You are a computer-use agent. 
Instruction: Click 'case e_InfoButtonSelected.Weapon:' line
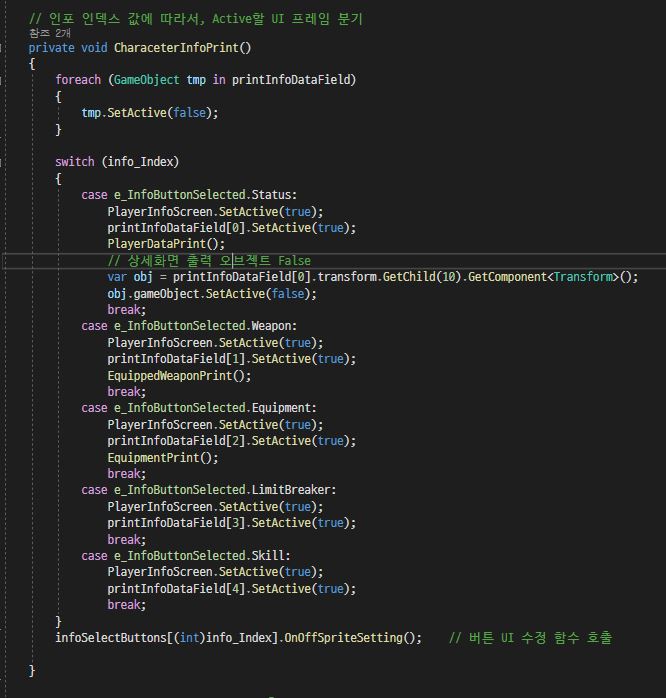tap(189, 325)
